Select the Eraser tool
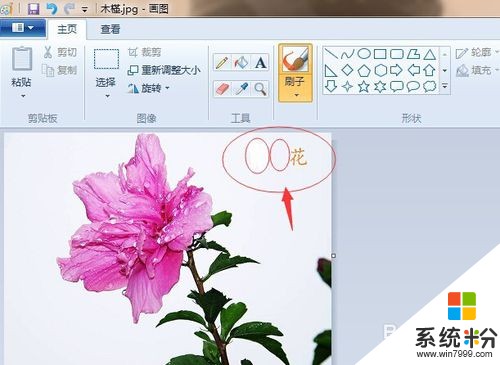Viewport: 500px width, 365px height. click(x=222, y=89)
